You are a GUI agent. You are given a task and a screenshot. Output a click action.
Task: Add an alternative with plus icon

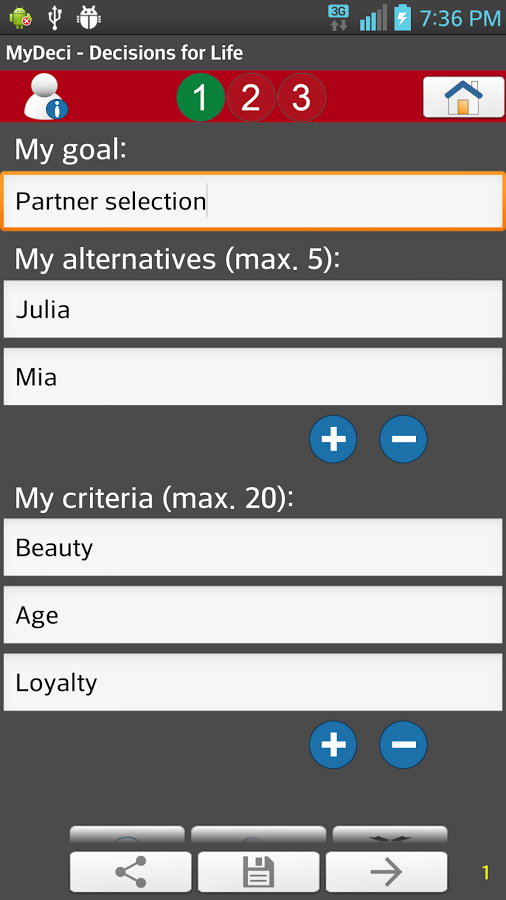333,439
